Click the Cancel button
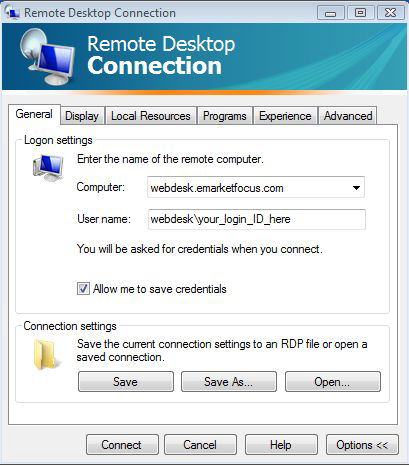Image resolution: width=409 pixels, height=467 pixels. 200,445
